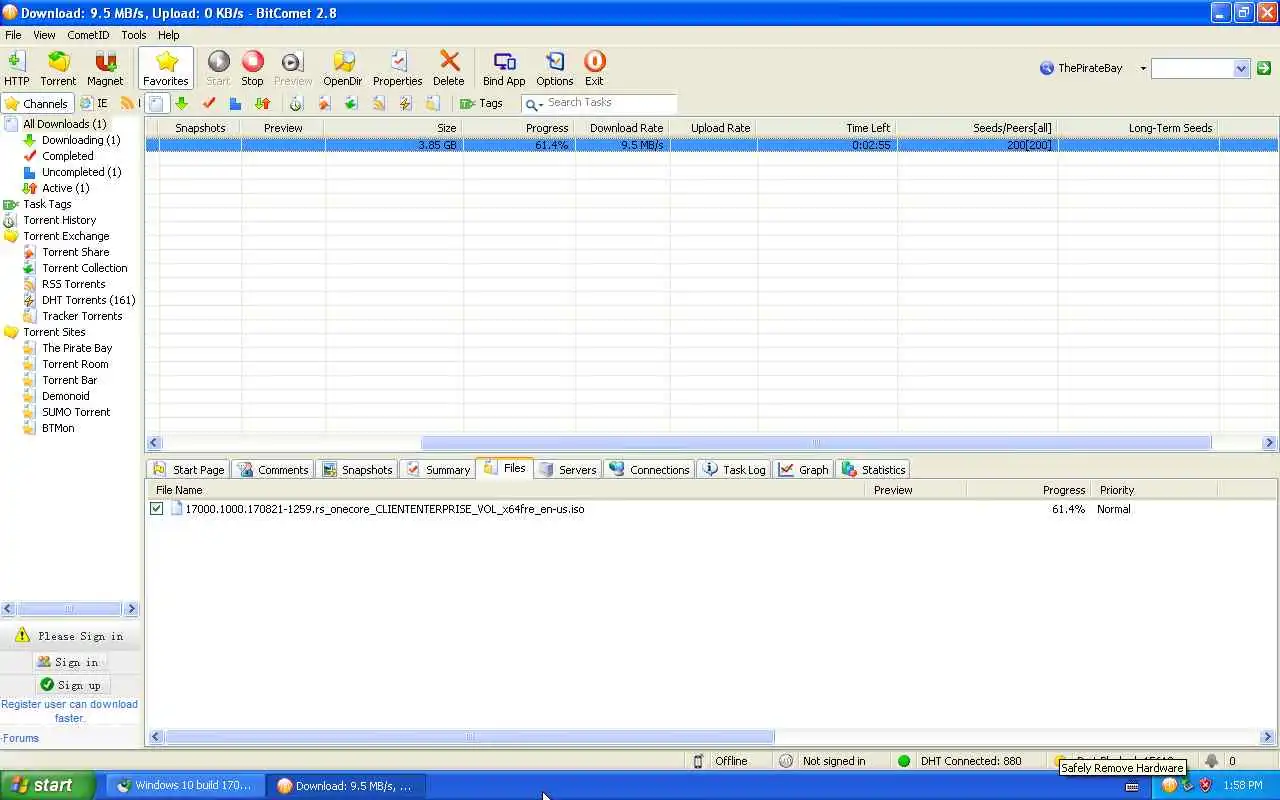Open The Pirate Bay under Torrent Sites
Viewport: 1280px width, 800px height.
click(x=77, y=348)
